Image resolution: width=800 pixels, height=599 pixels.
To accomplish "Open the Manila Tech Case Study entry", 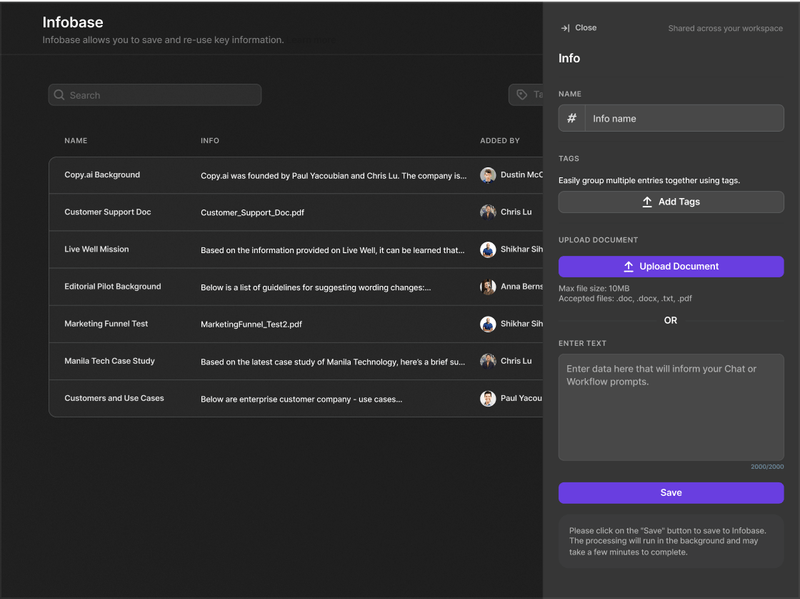I will tap(250, 361).
